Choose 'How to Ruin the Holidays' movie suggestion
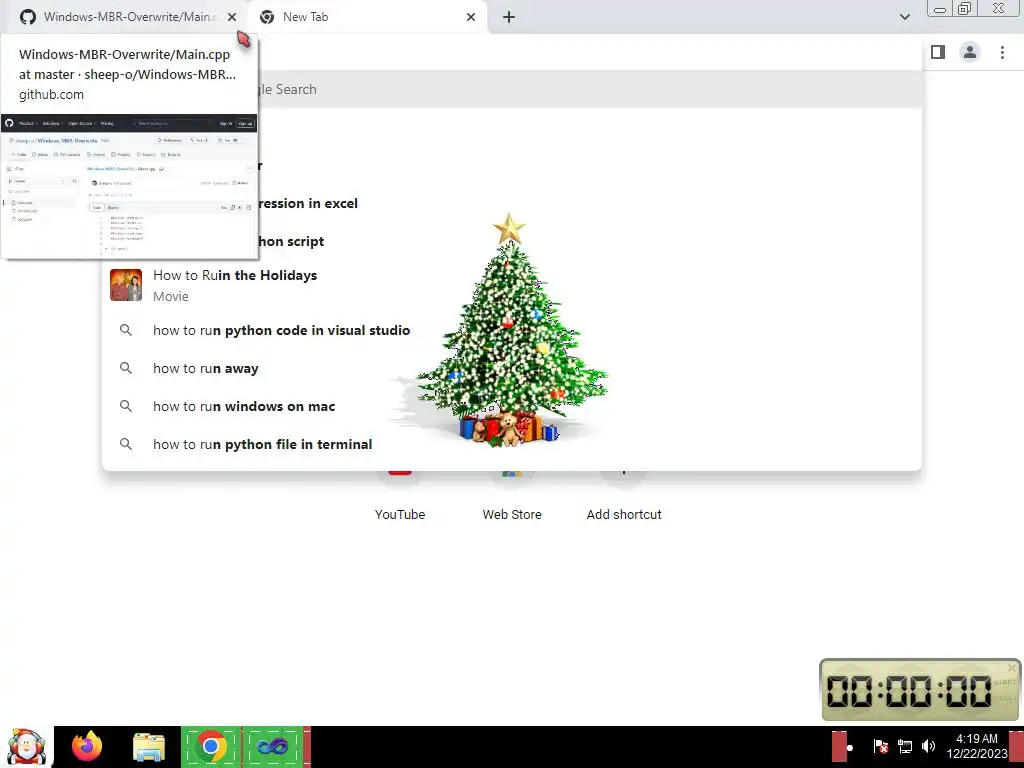 512,285
